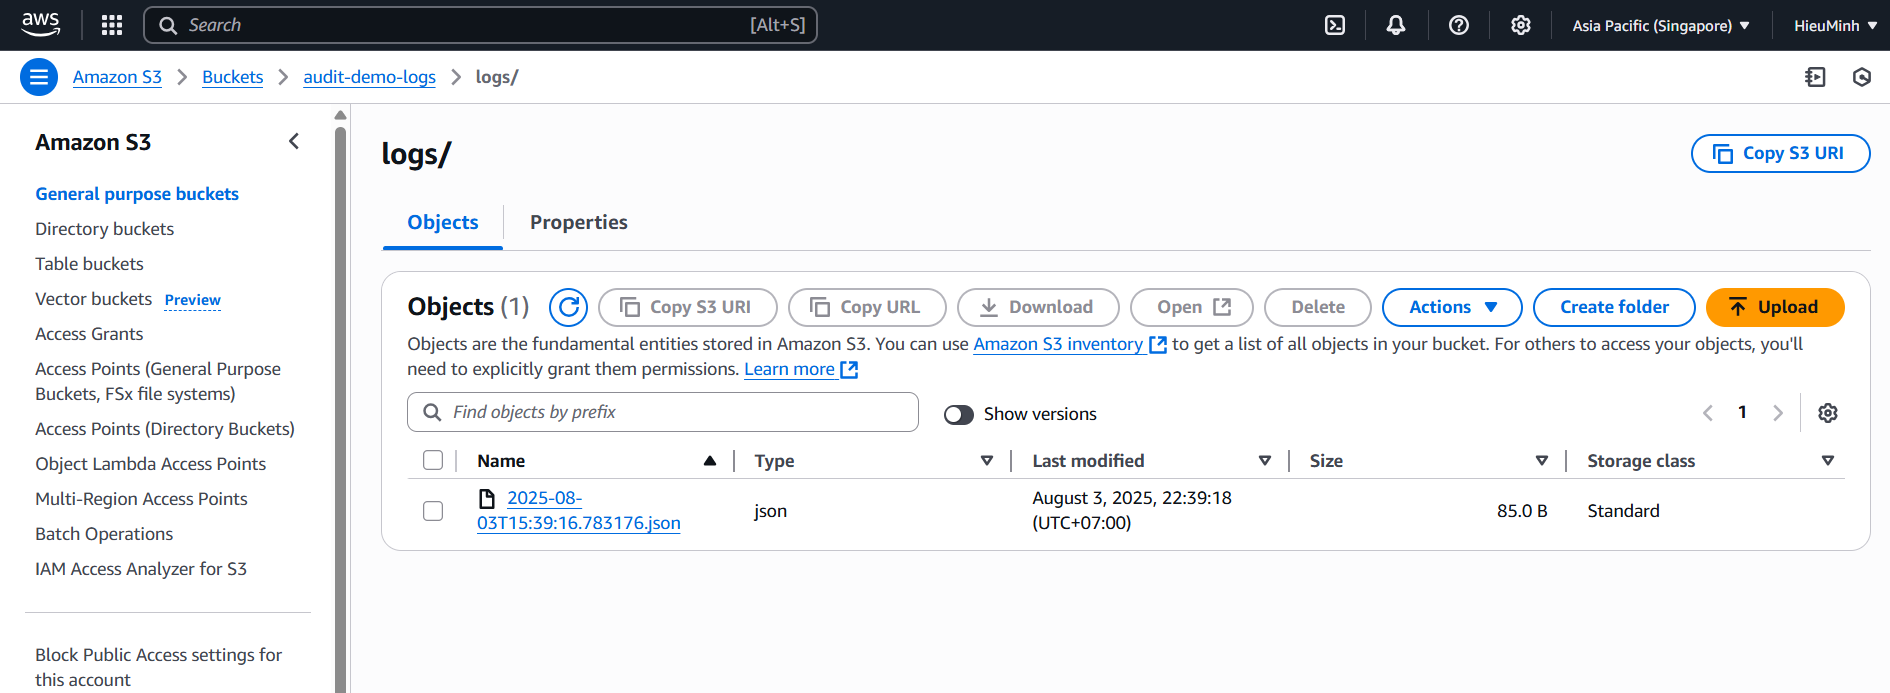Click the external link icon after Learn more

click(849, 370)
